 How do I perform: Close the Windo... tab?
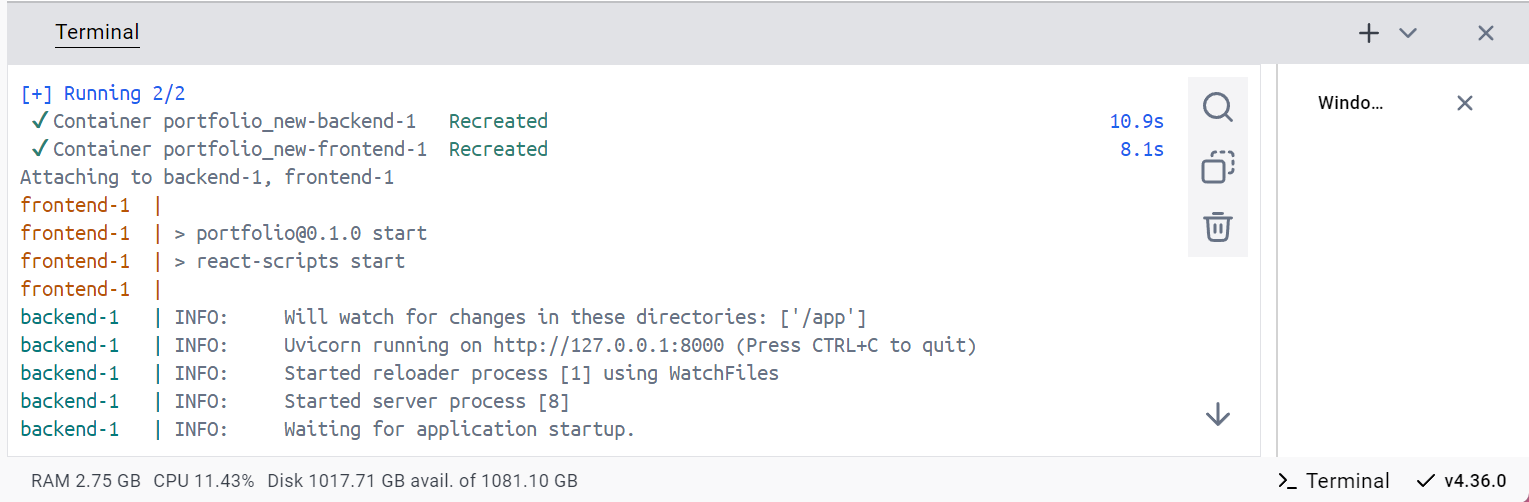click(1465, 103)
